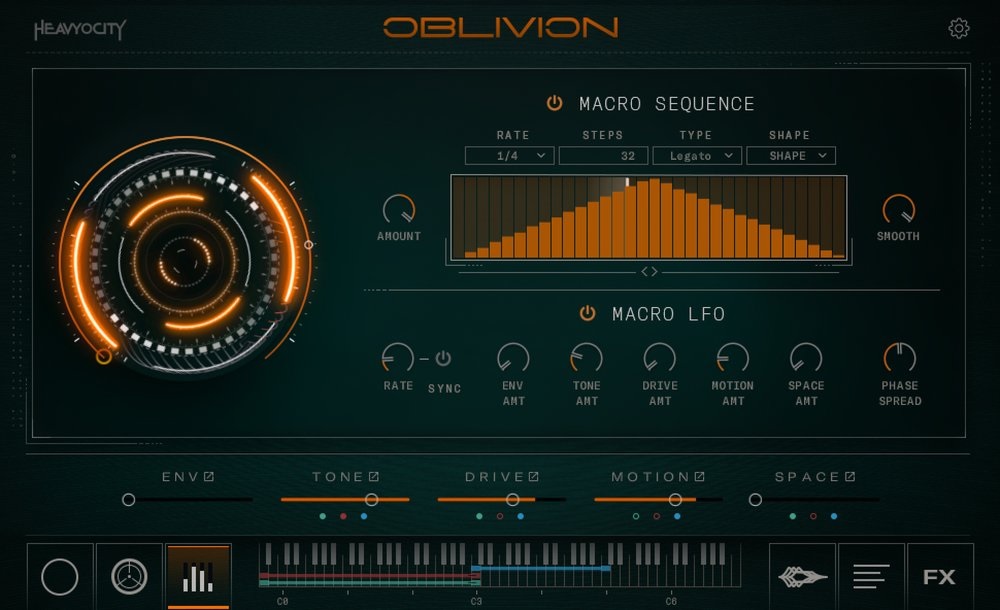
Task: Toggle the Macro LFO power button
Action: coord(588,313)
